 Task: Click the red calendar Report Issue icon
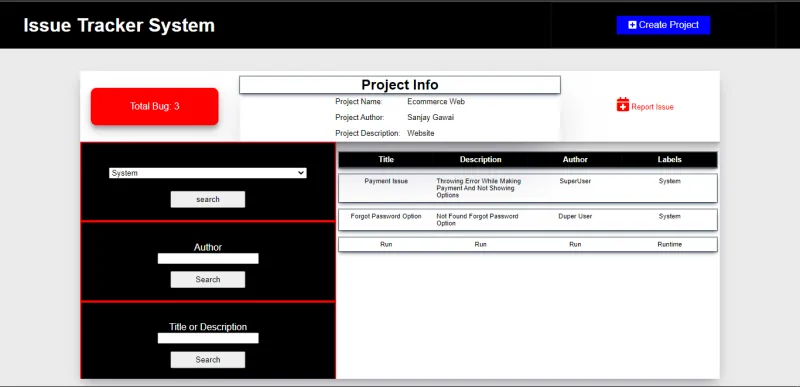(x=622, y=105)
